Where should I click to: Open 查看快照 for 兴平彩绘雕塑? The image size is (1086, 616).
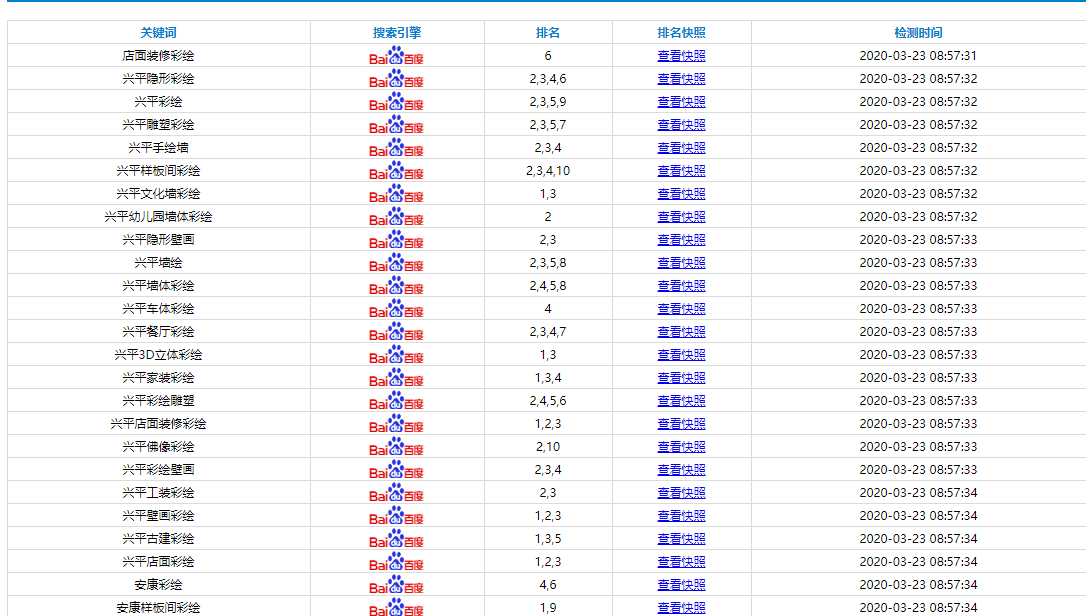682,401
